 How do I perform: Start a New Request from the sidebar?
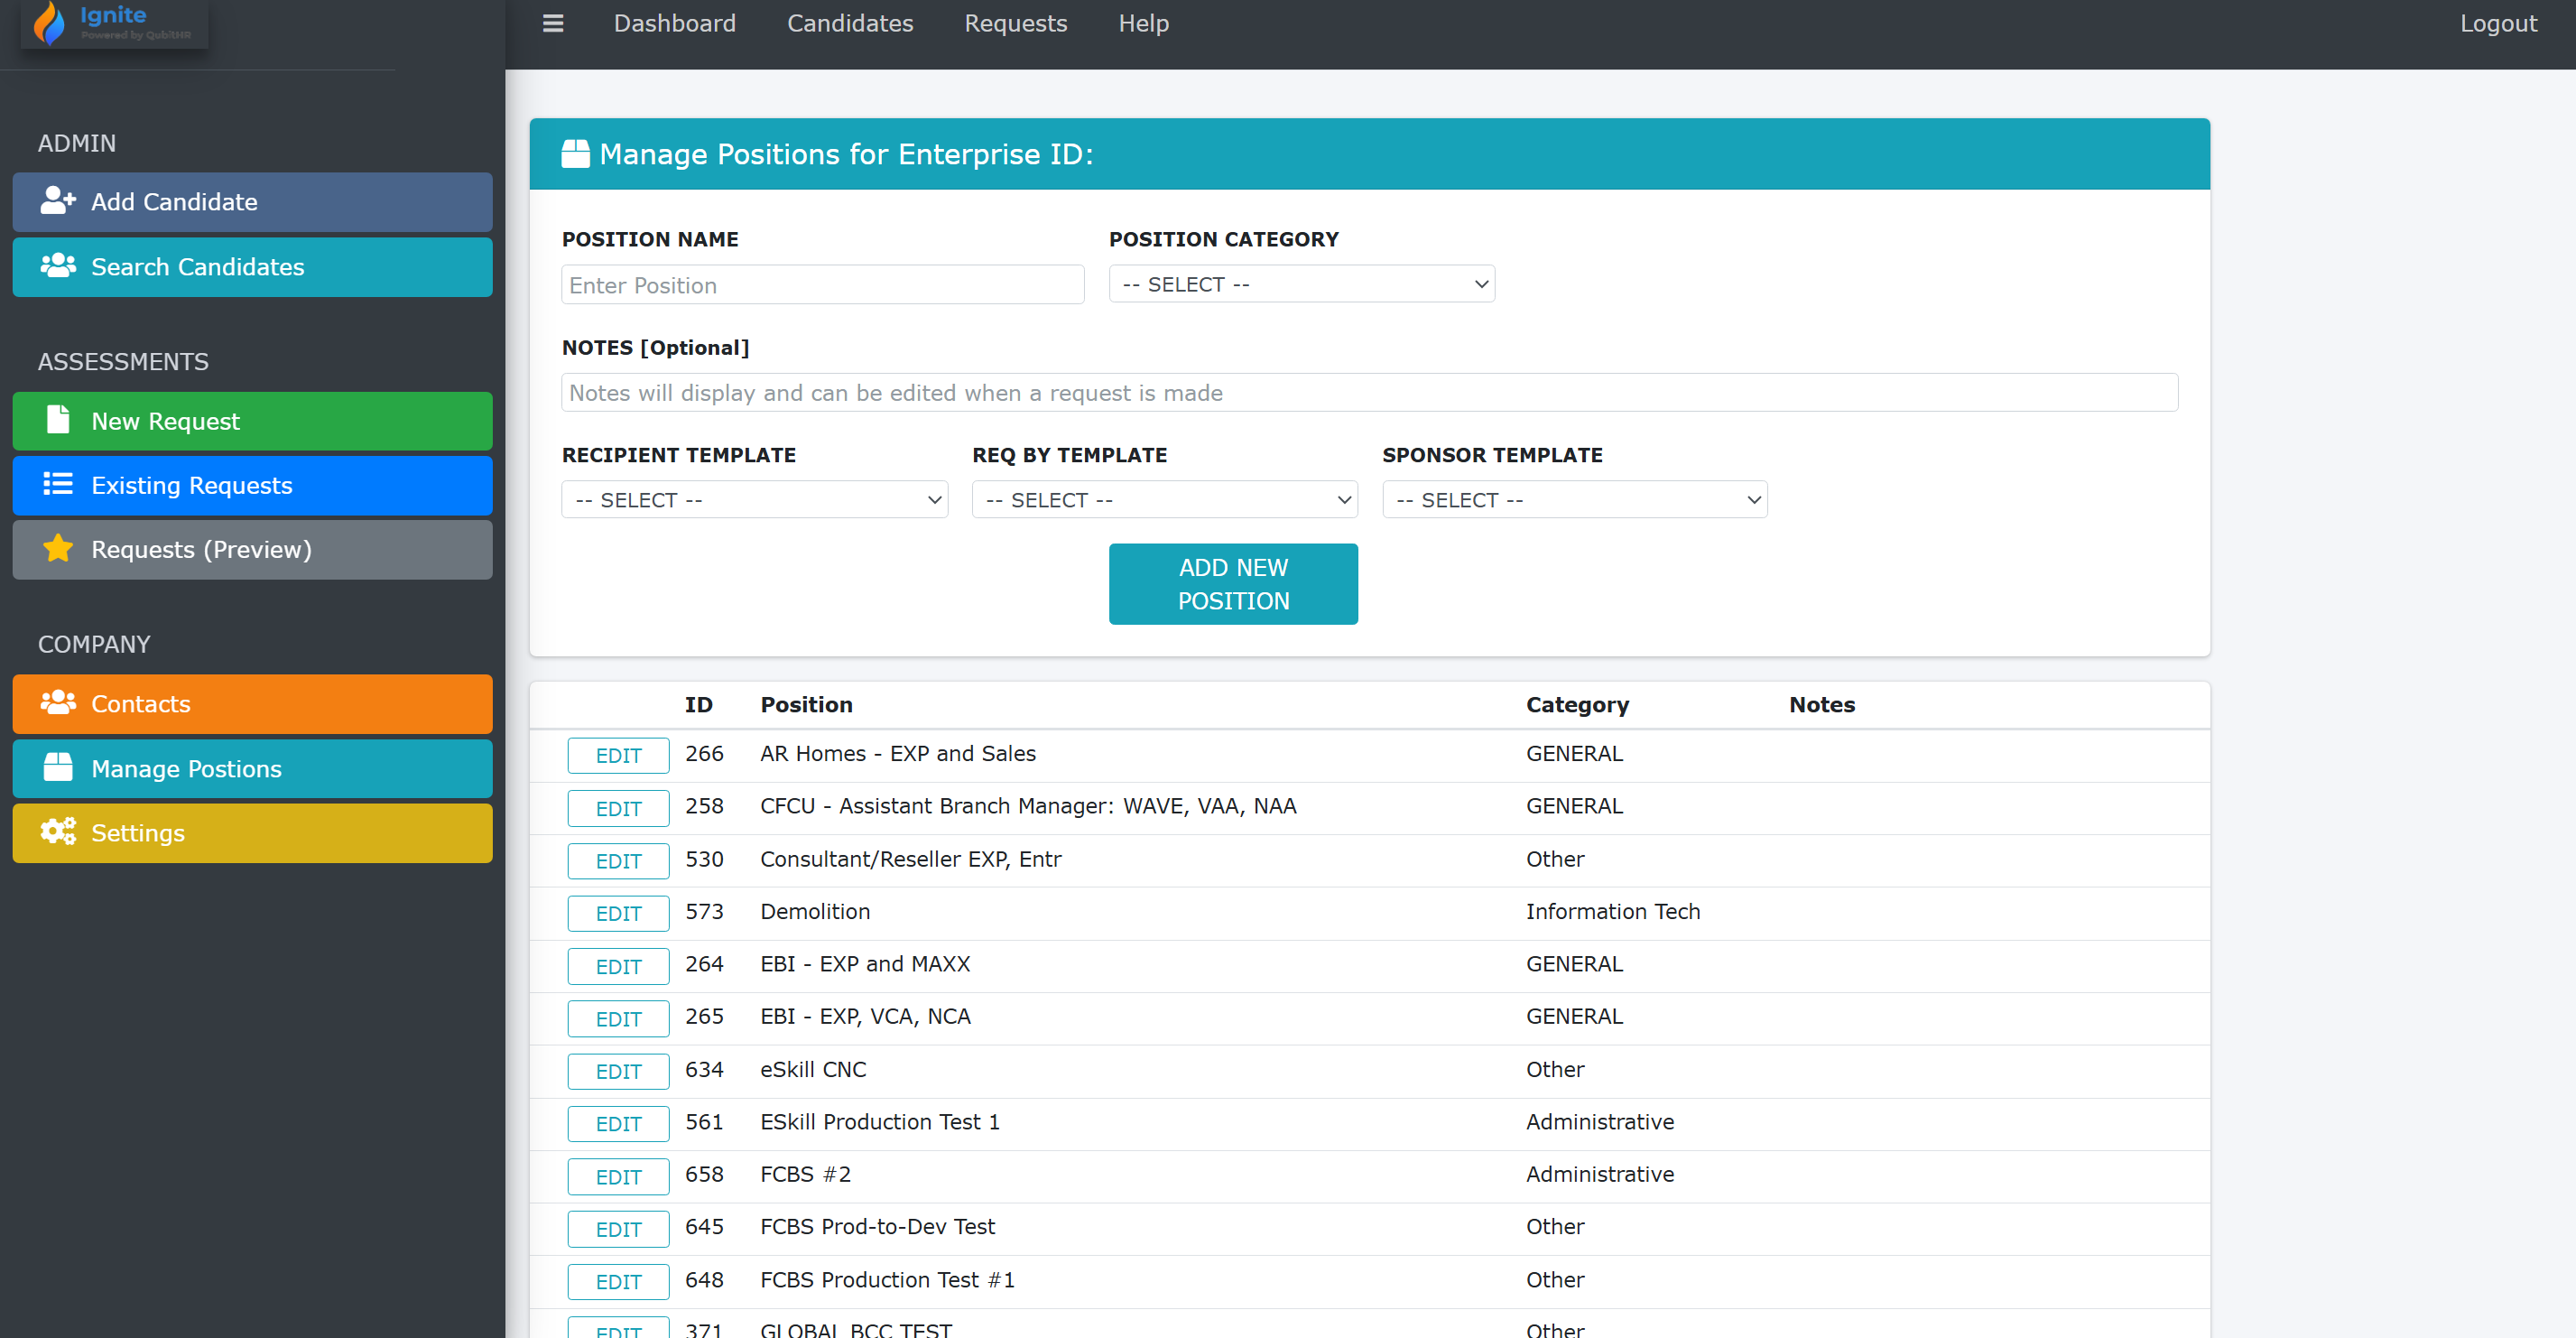[x=252, y=421]
